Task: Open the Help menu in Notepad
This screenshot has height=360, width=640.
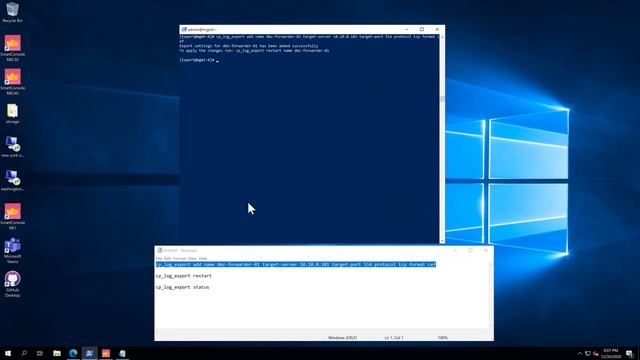Action: click(x=203, y=258)
